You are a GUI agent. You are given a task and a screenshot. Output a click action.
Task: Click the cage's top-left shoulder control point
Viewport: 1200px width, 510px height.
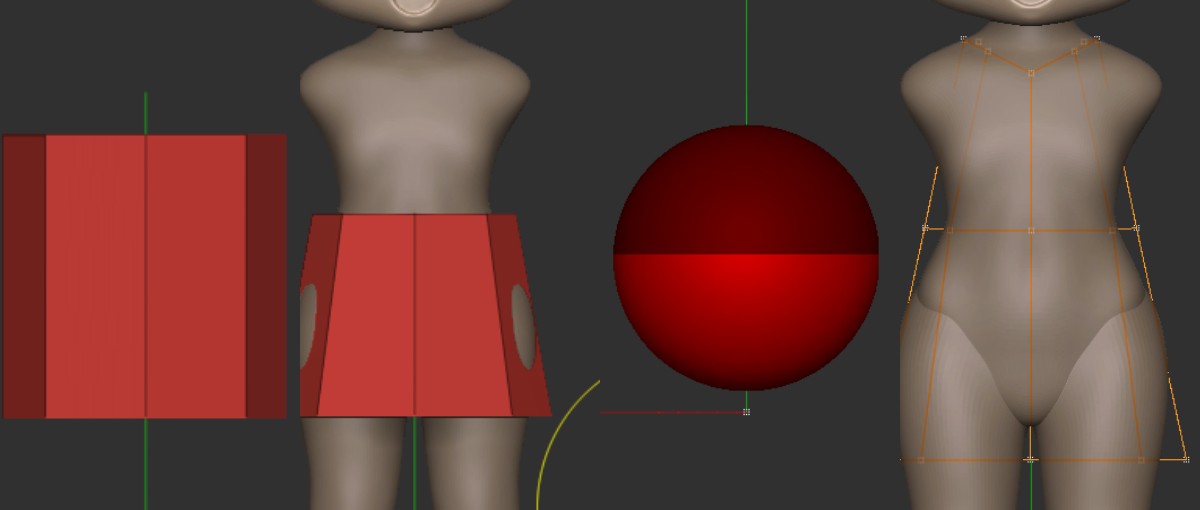964,39
